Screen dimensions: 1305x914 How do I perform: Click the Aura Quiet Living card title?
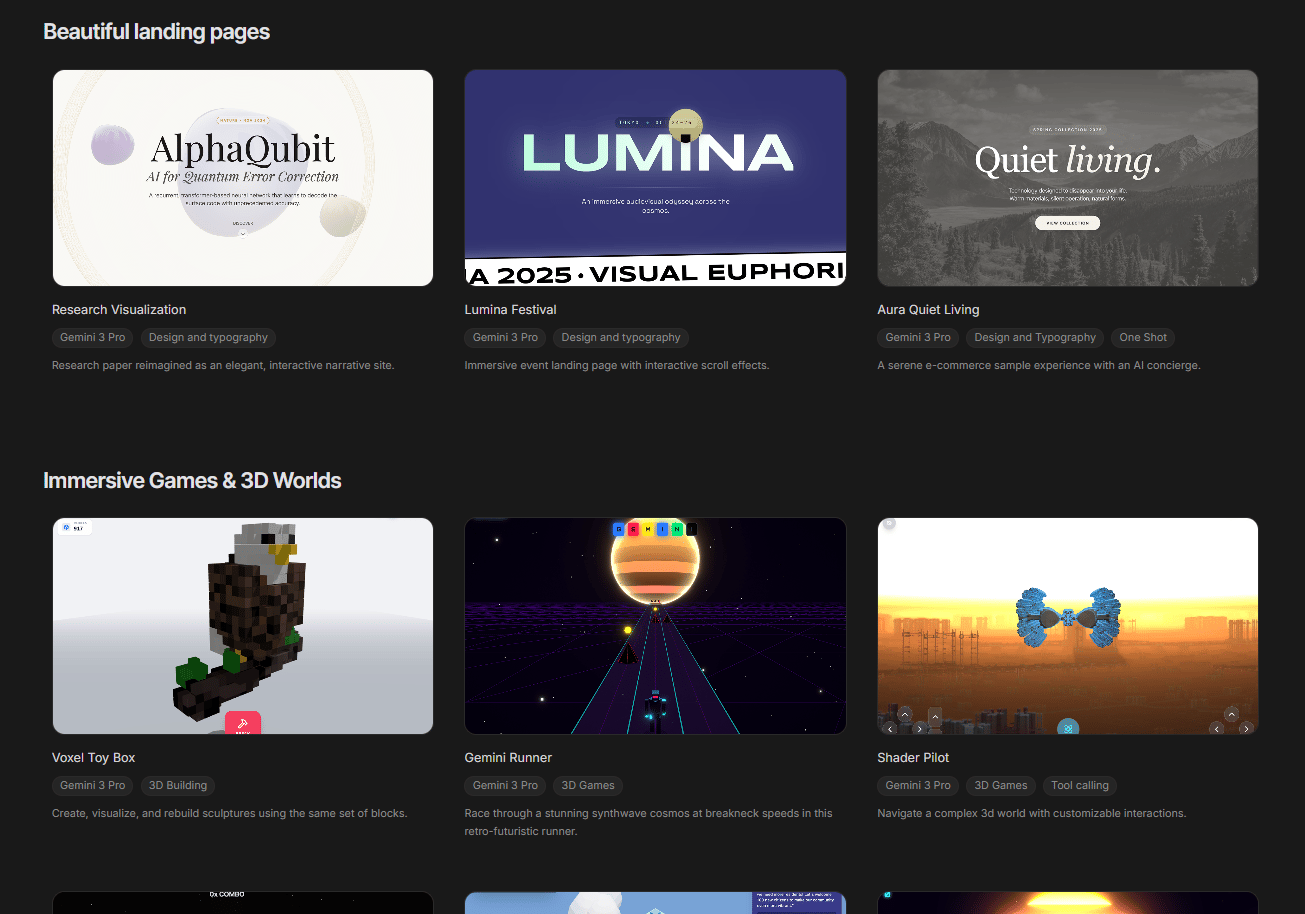[928, 310]
